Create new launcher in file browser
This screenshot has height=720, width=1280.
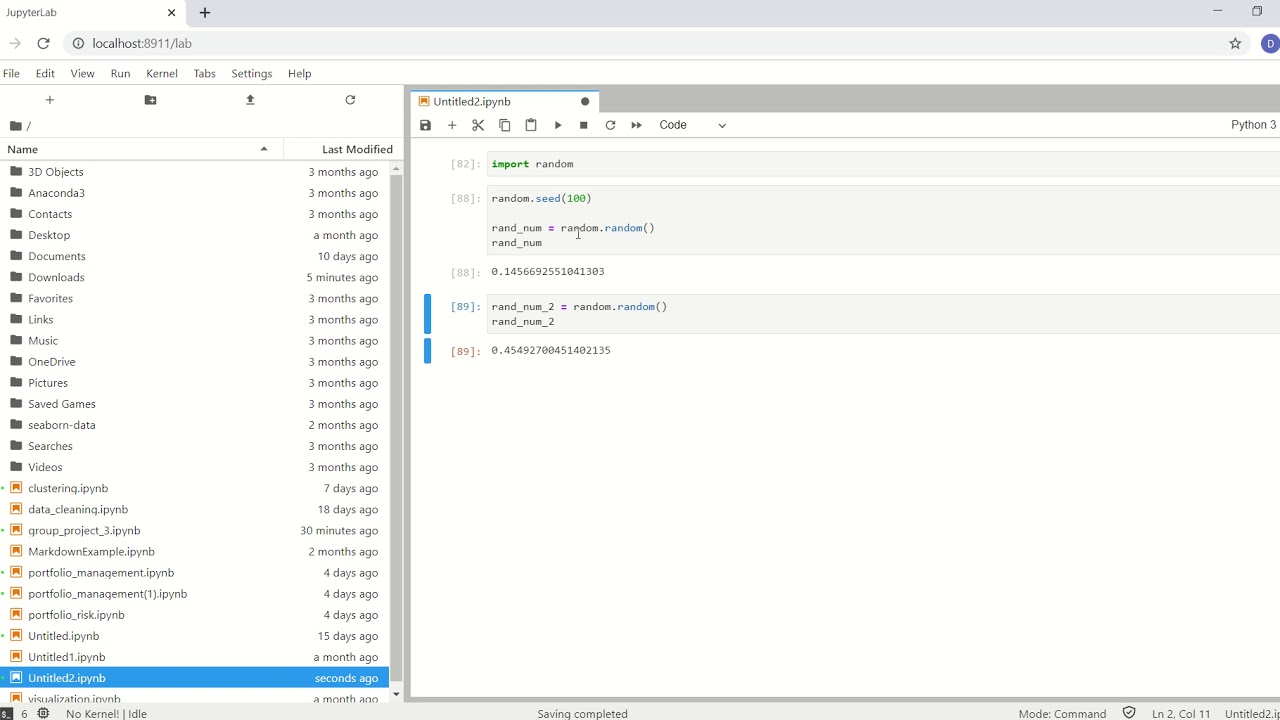pos(50,100)
